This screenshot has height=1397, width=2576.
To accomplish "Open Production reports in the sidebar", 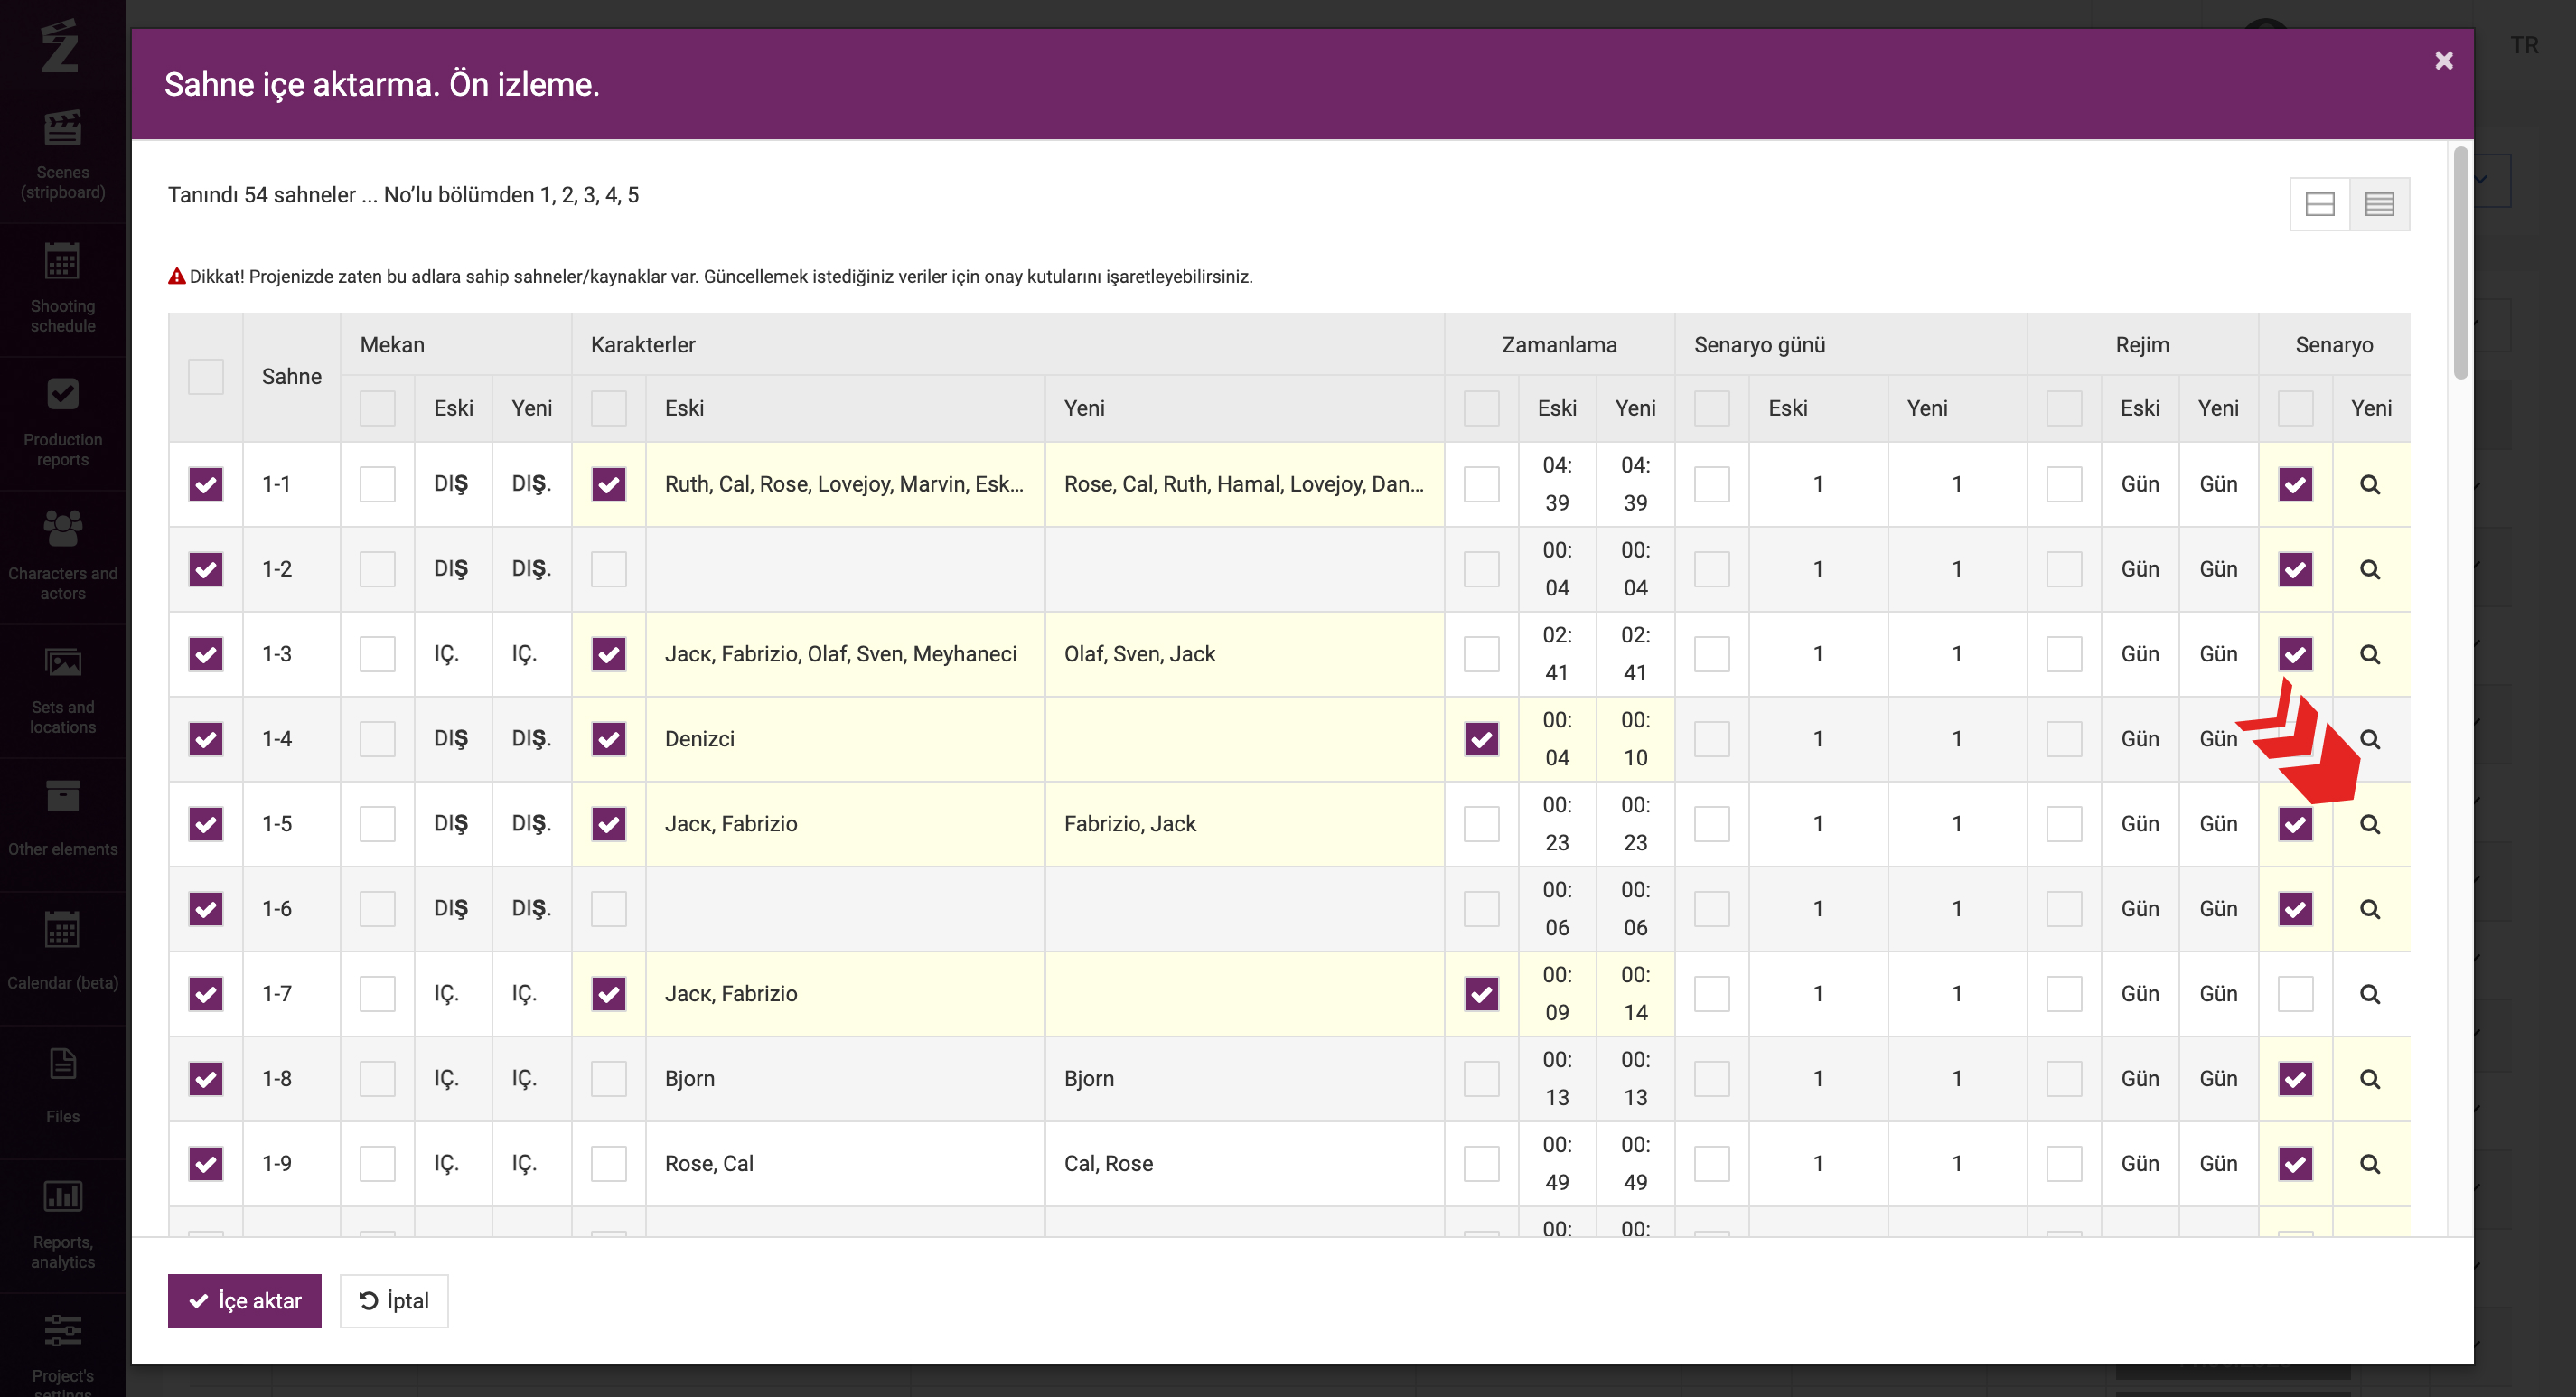I will 62,423.
